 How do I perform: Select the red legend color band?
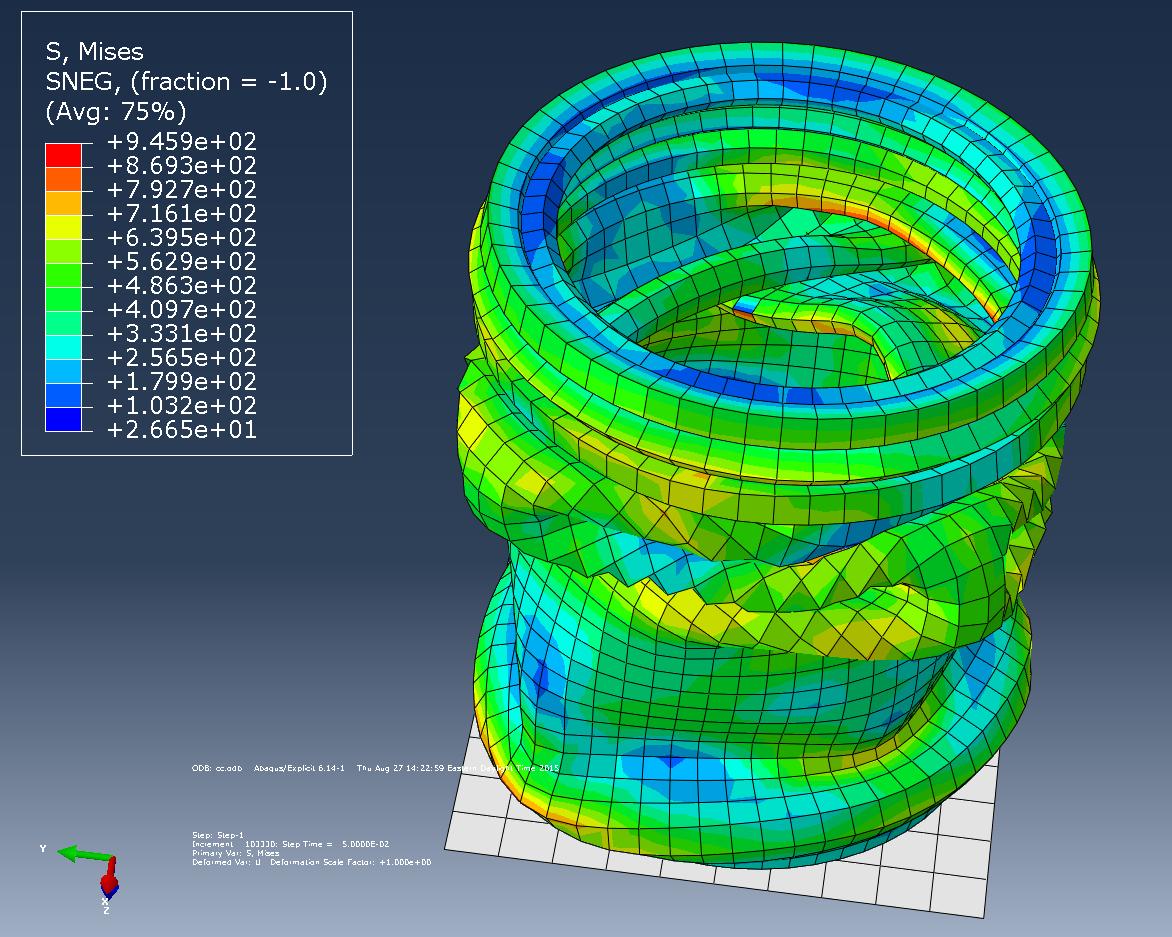coord(64,155)
